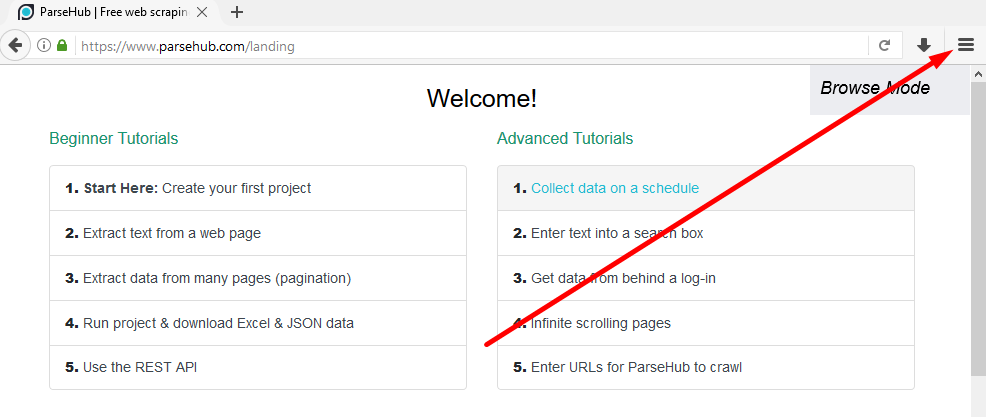Click the green secure padlock icon
986x417 pixels.
point(62,45)
